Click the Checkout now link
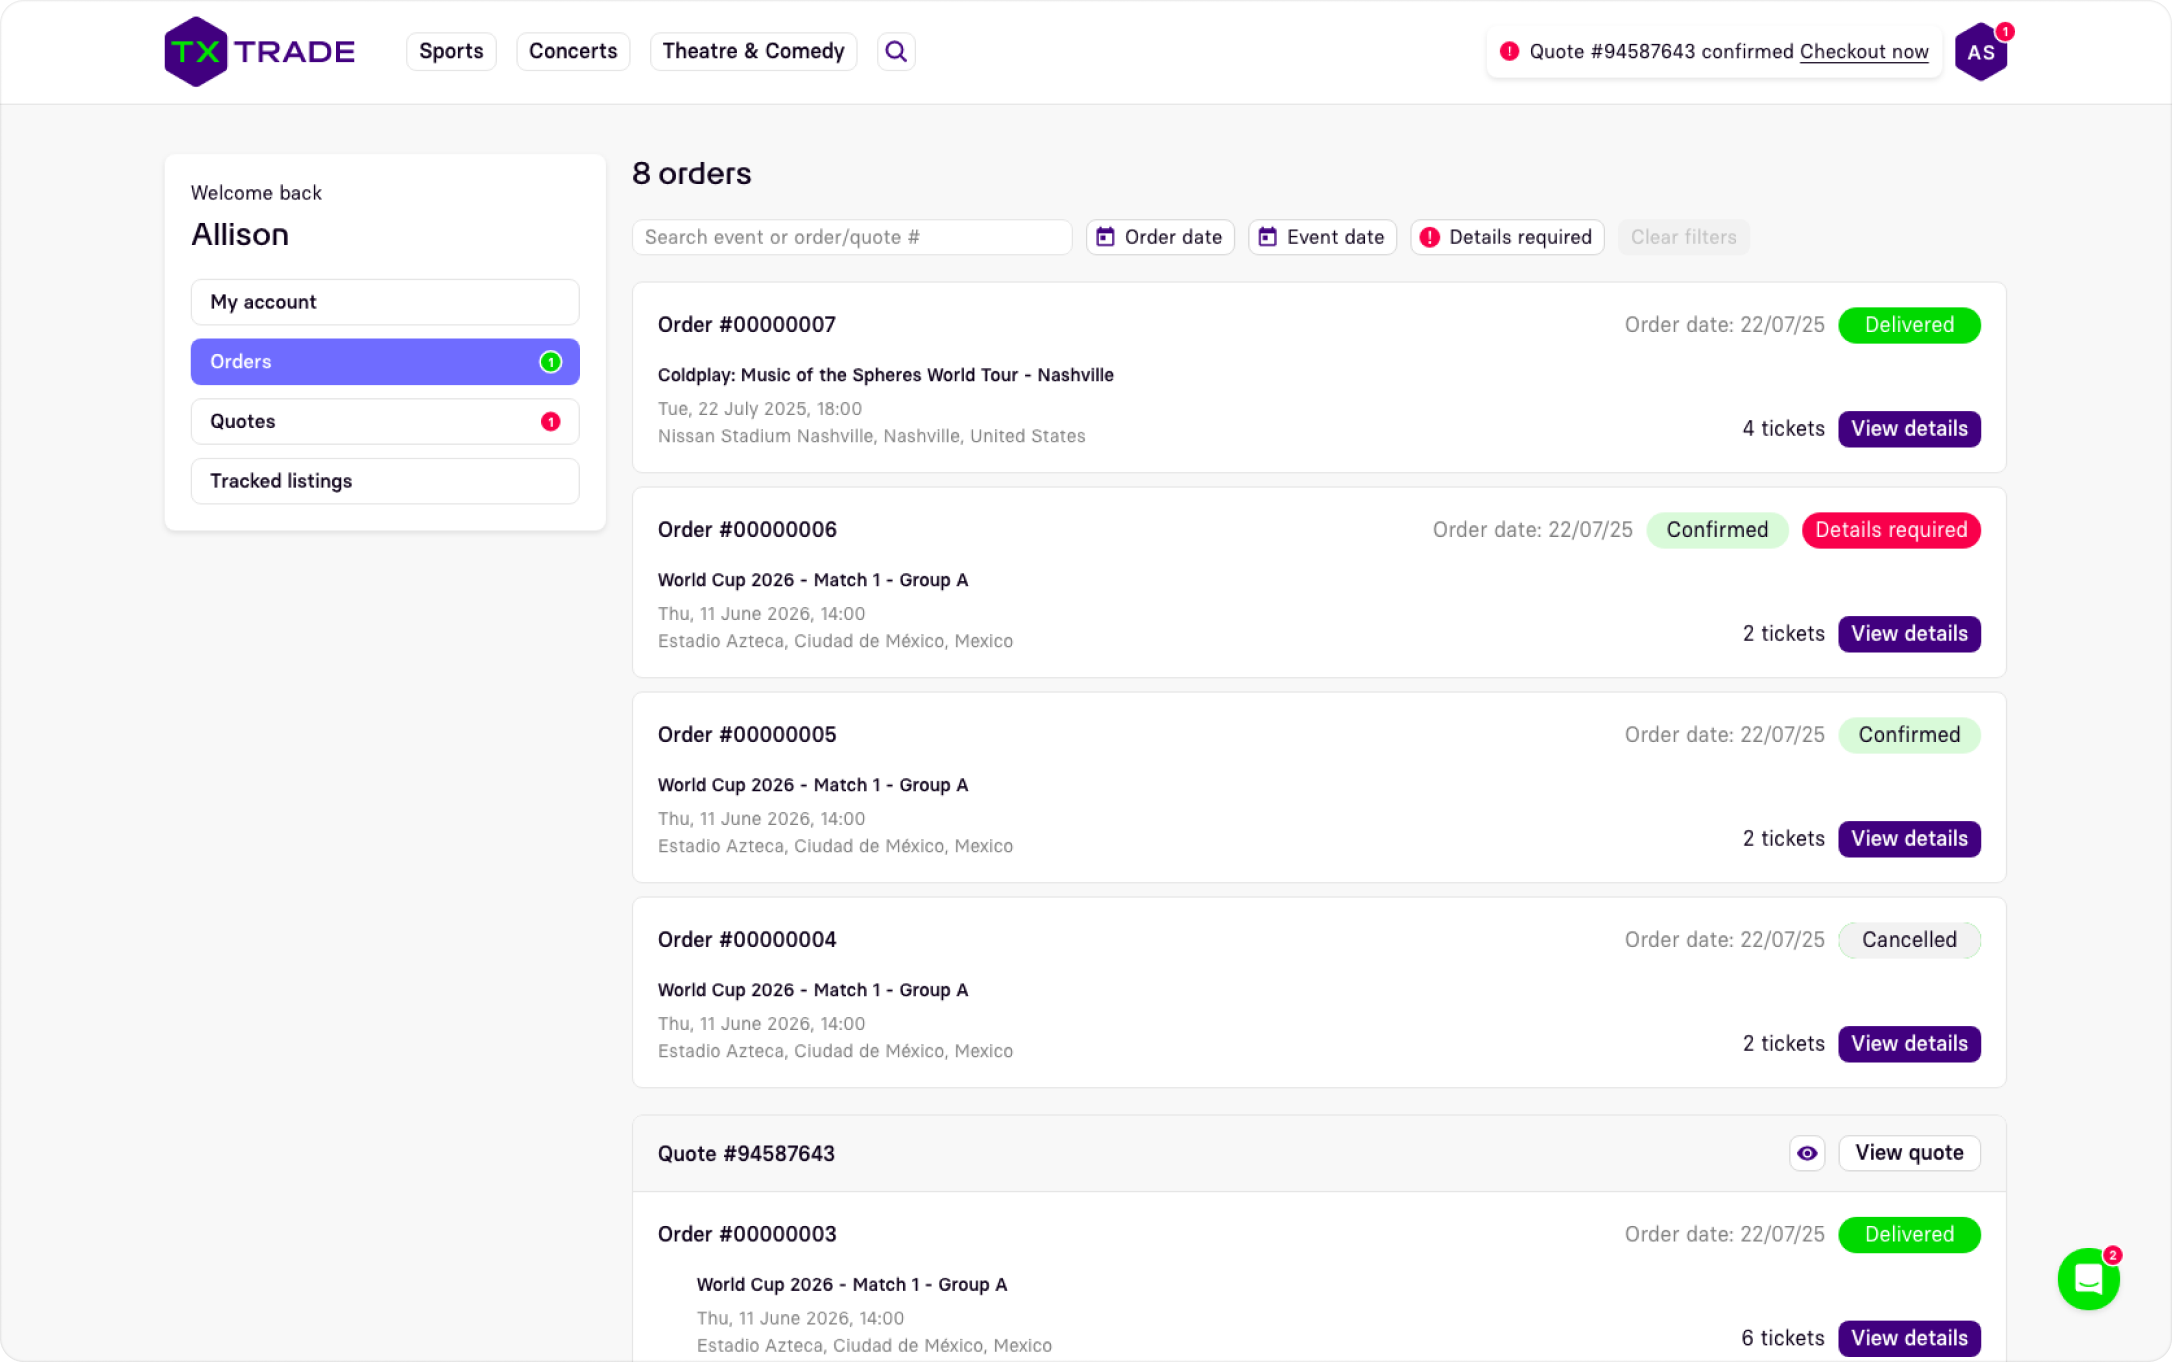This screenshot has width=2172, height=1362. [x=1864, y=52]
